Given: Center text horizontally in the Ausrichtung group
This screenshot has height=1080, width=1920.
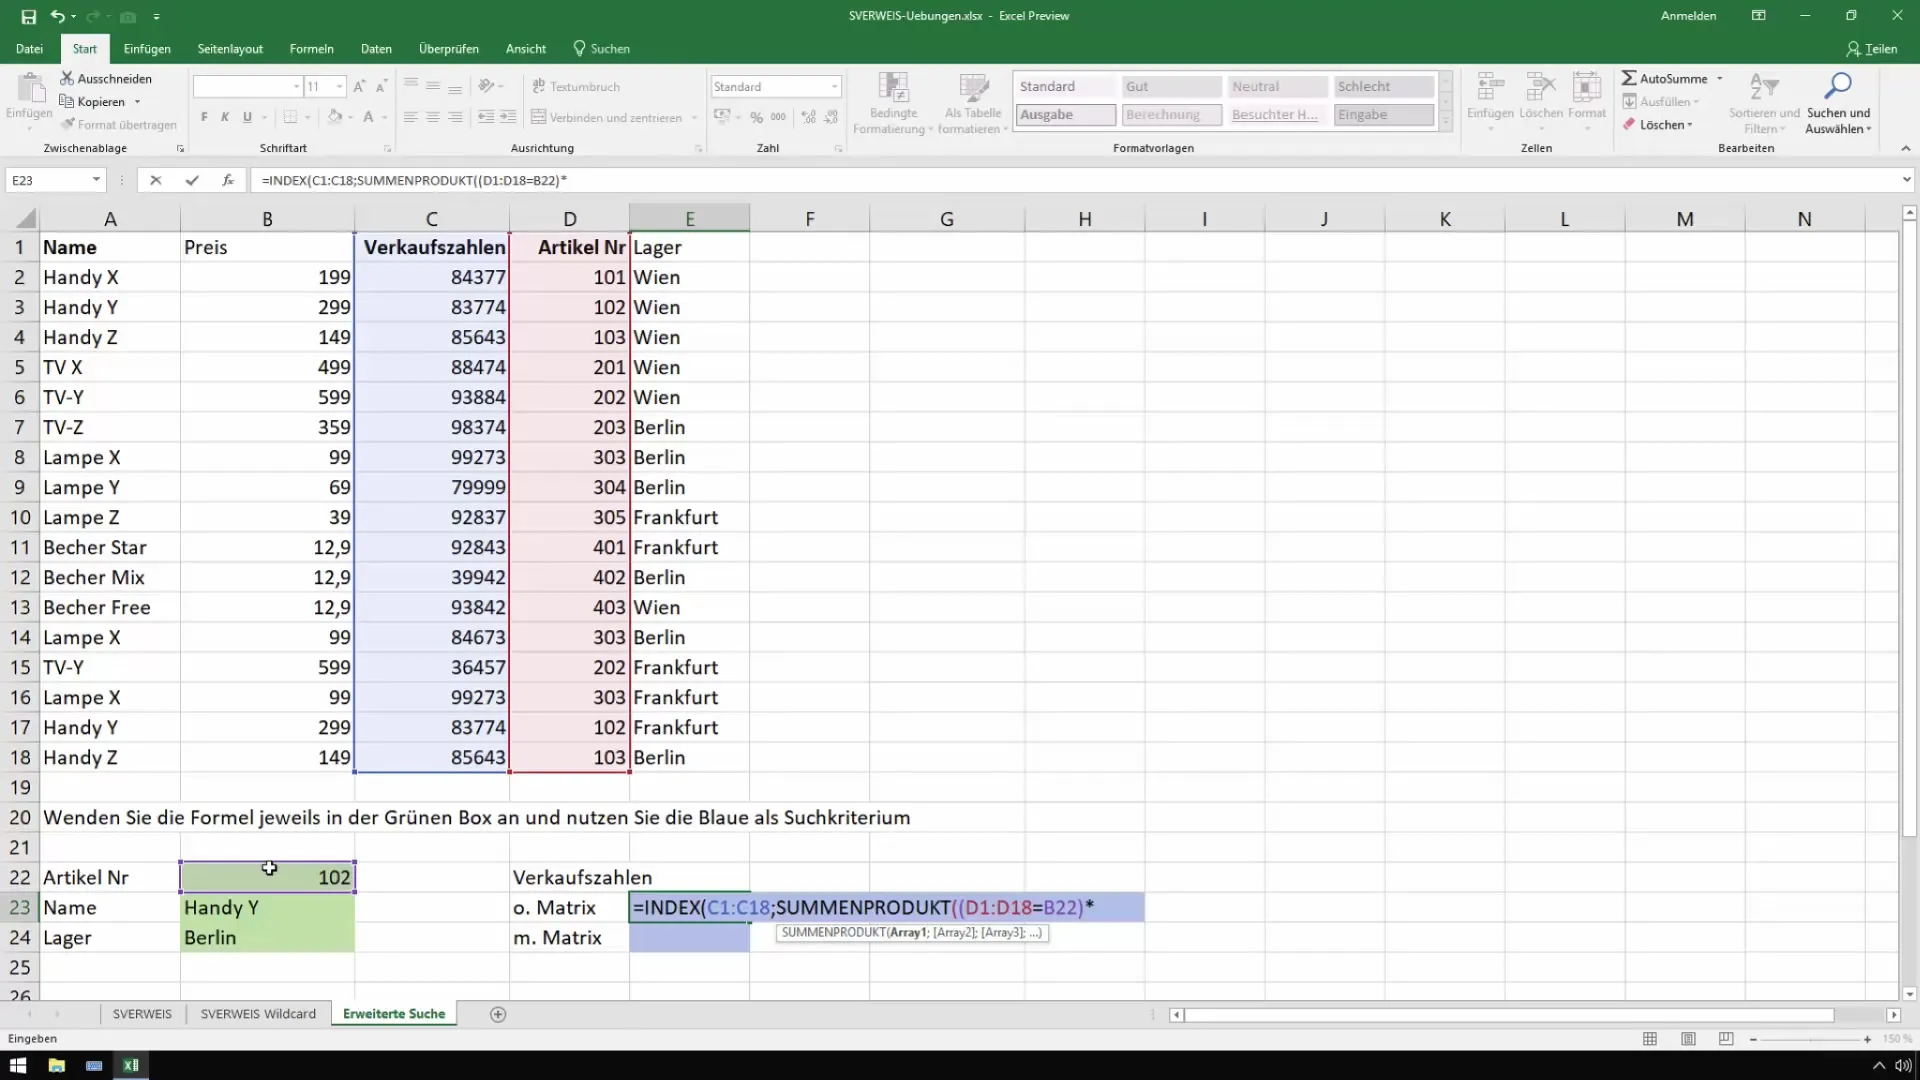Looking at the screenshot, I should pyautogui.click(x=433, y=117).
